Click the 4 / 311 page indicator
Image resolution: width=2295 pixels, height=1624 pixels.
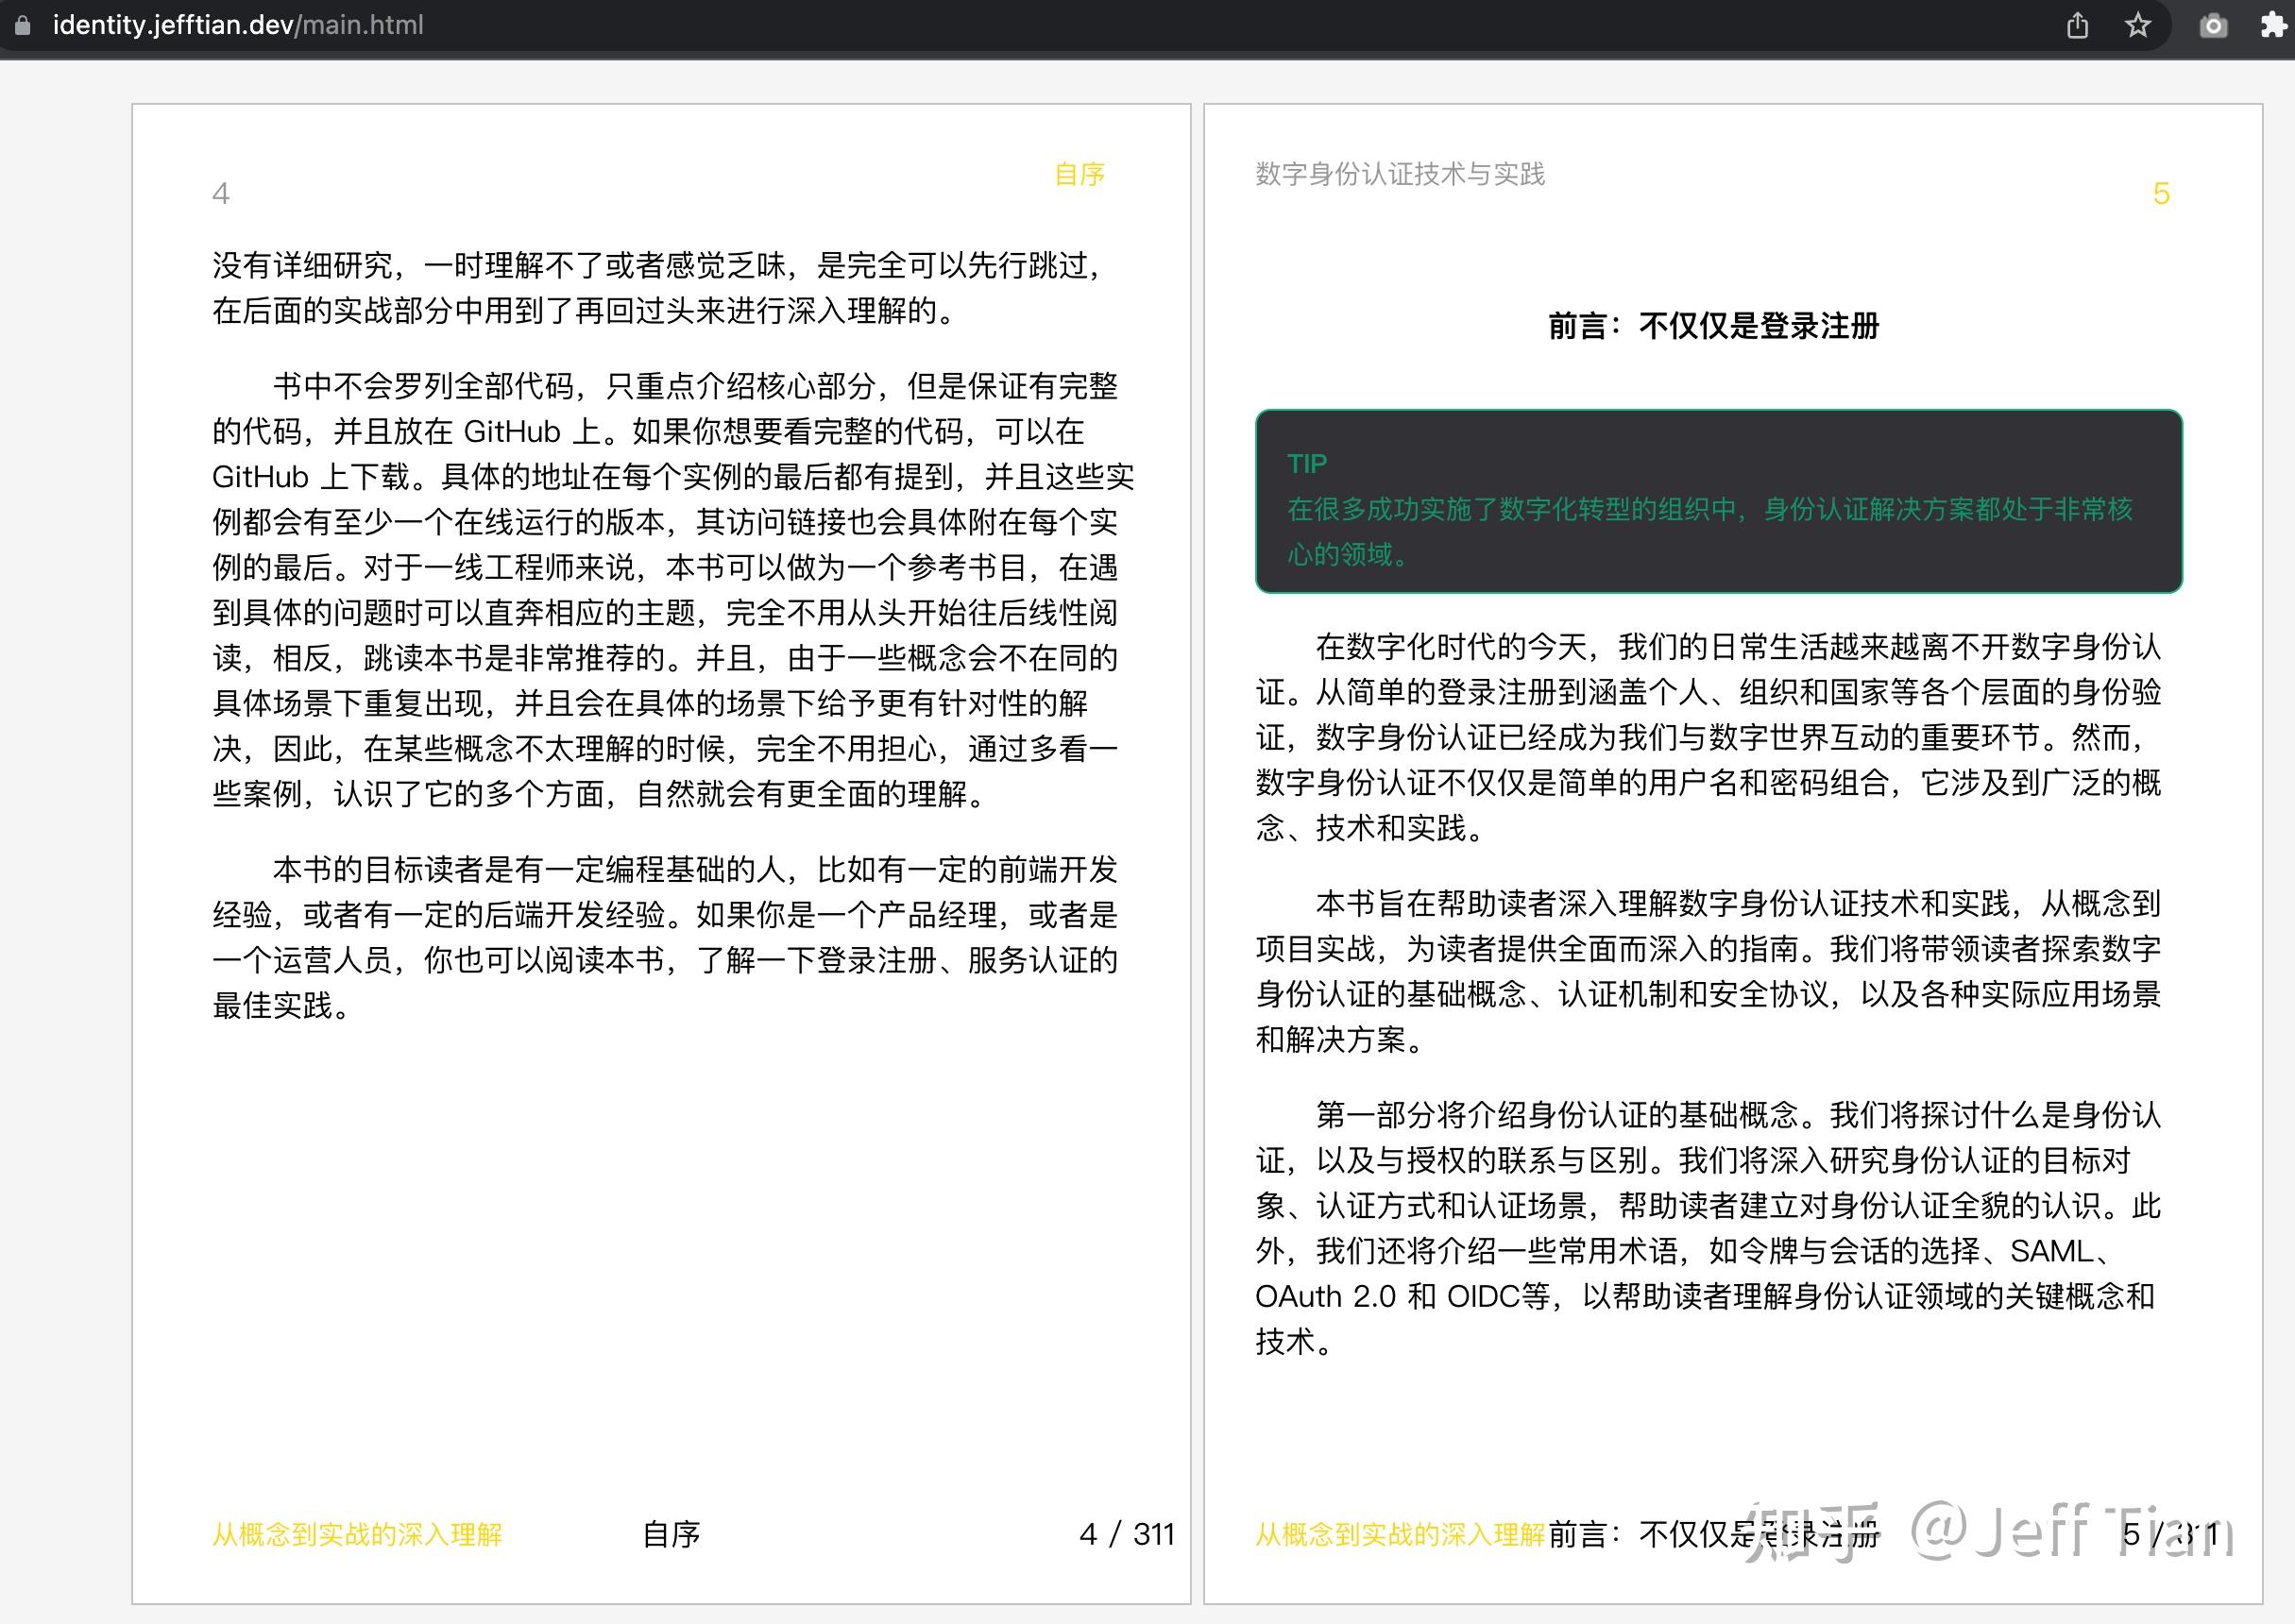[x=1127, y=1533]
